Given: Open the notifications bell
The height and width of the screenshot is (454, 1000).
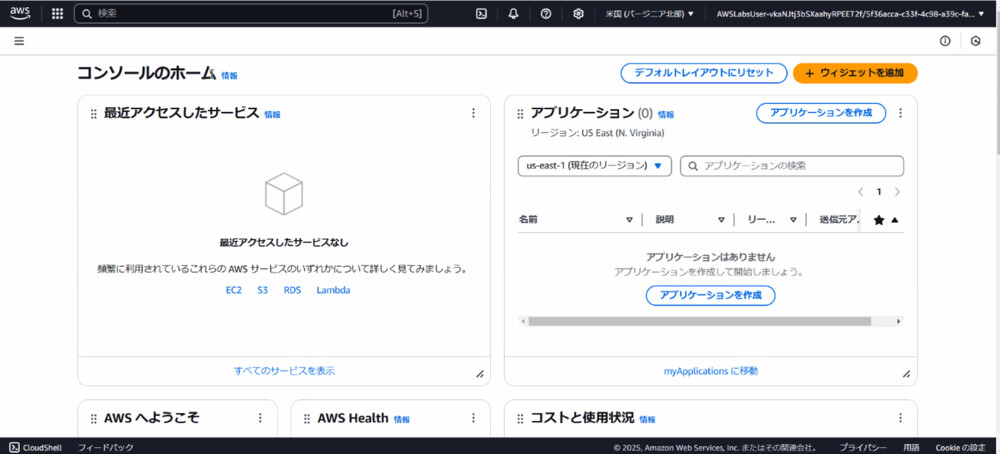Looking at the screenshot, I should click(x=513, y=14).
